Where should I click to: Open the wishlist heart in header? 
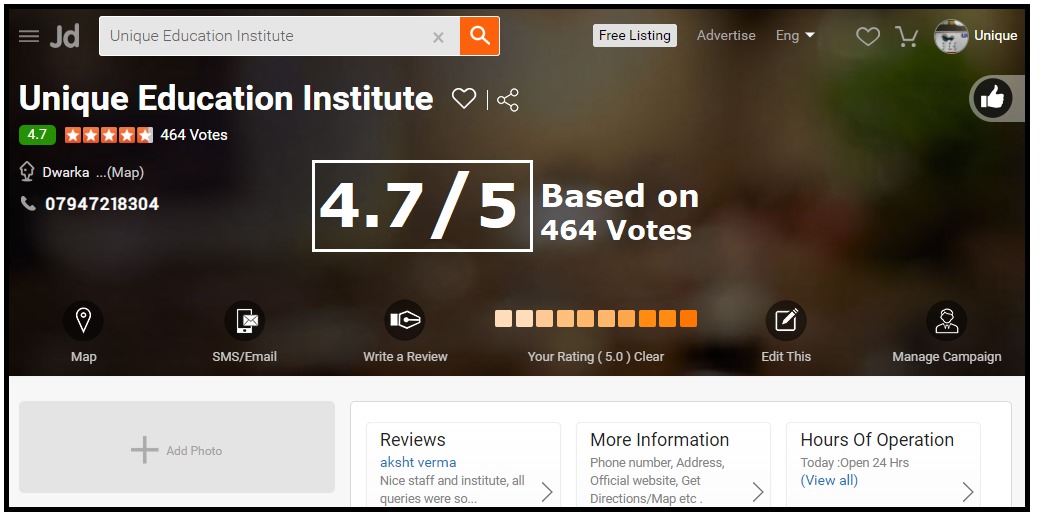(x=868, y=36)
